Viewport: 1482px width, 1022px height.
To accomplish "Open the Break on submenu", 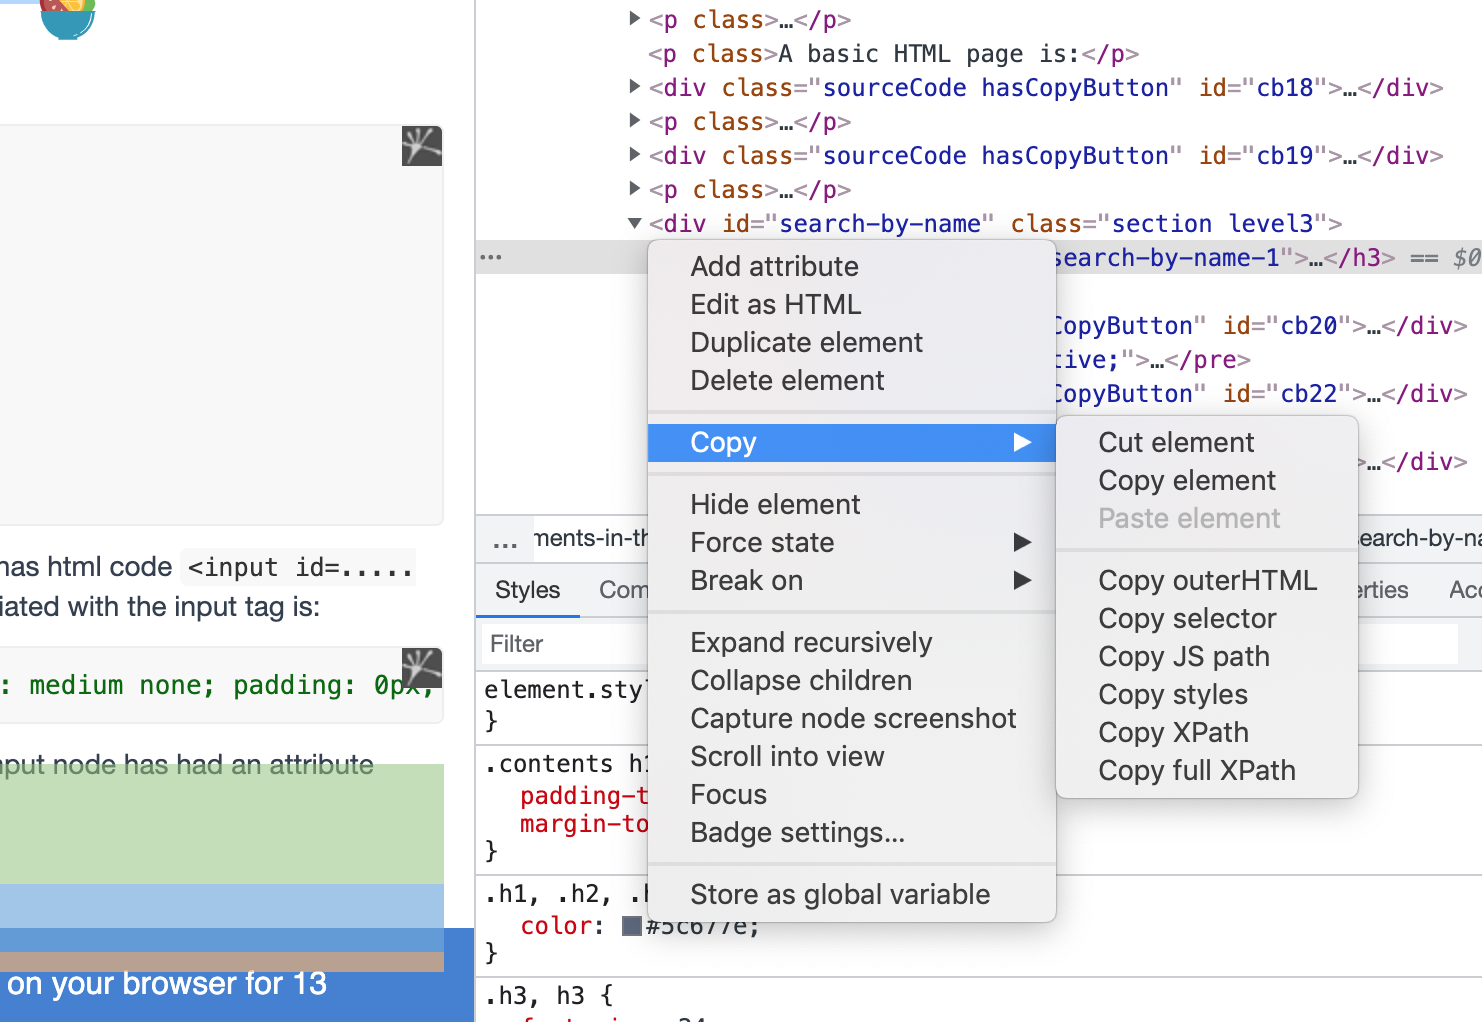I will click(852, 580).
